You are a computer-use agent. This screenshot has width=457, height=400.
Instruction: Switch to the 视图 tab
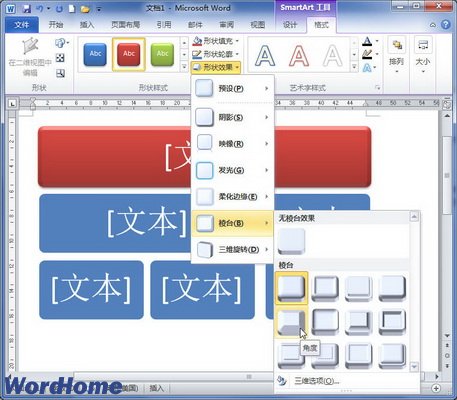[257, 25]
